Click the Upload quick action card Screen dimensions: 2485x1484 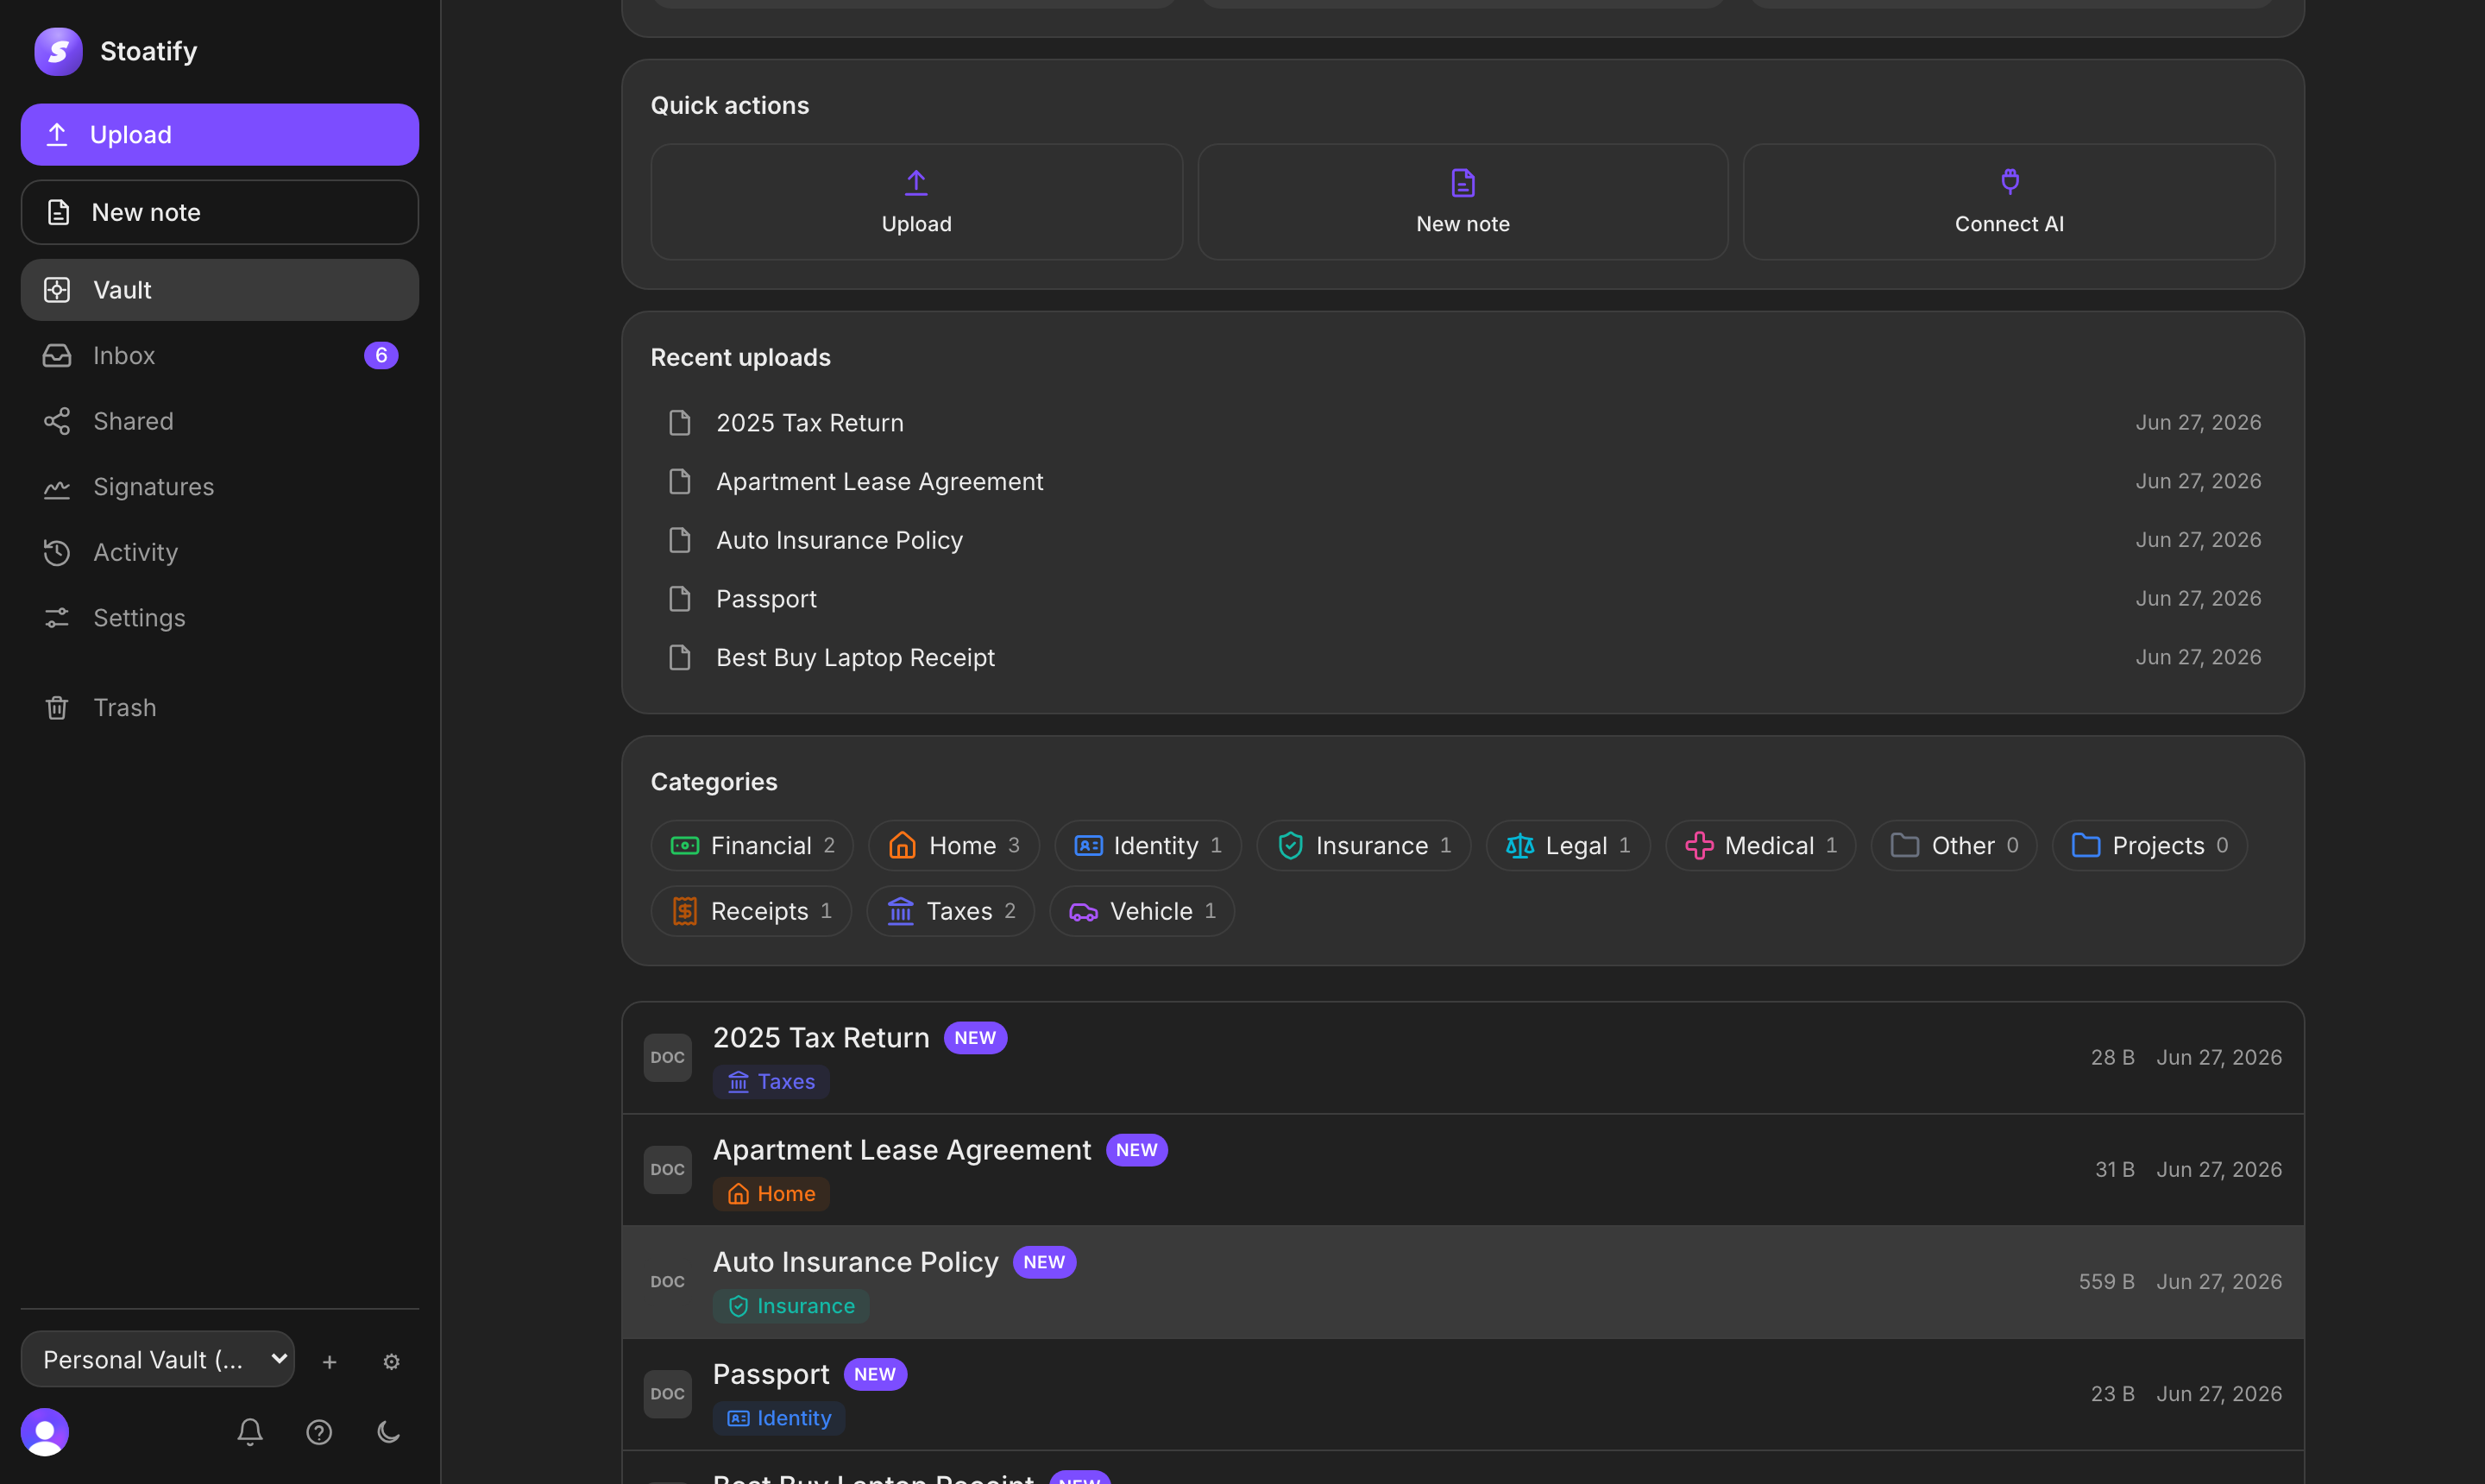[916, 202]
